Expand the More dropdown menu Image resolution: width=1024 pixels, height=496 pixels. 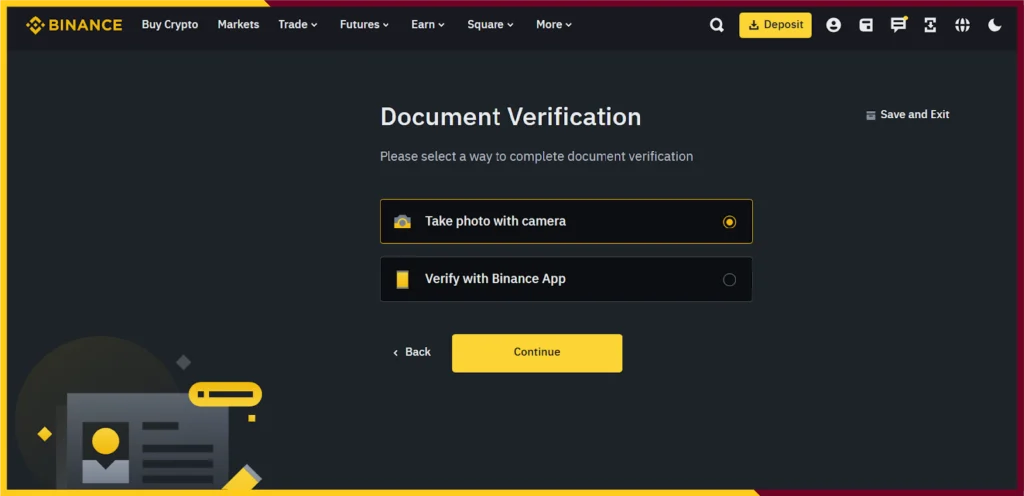(x=554, y=25)
